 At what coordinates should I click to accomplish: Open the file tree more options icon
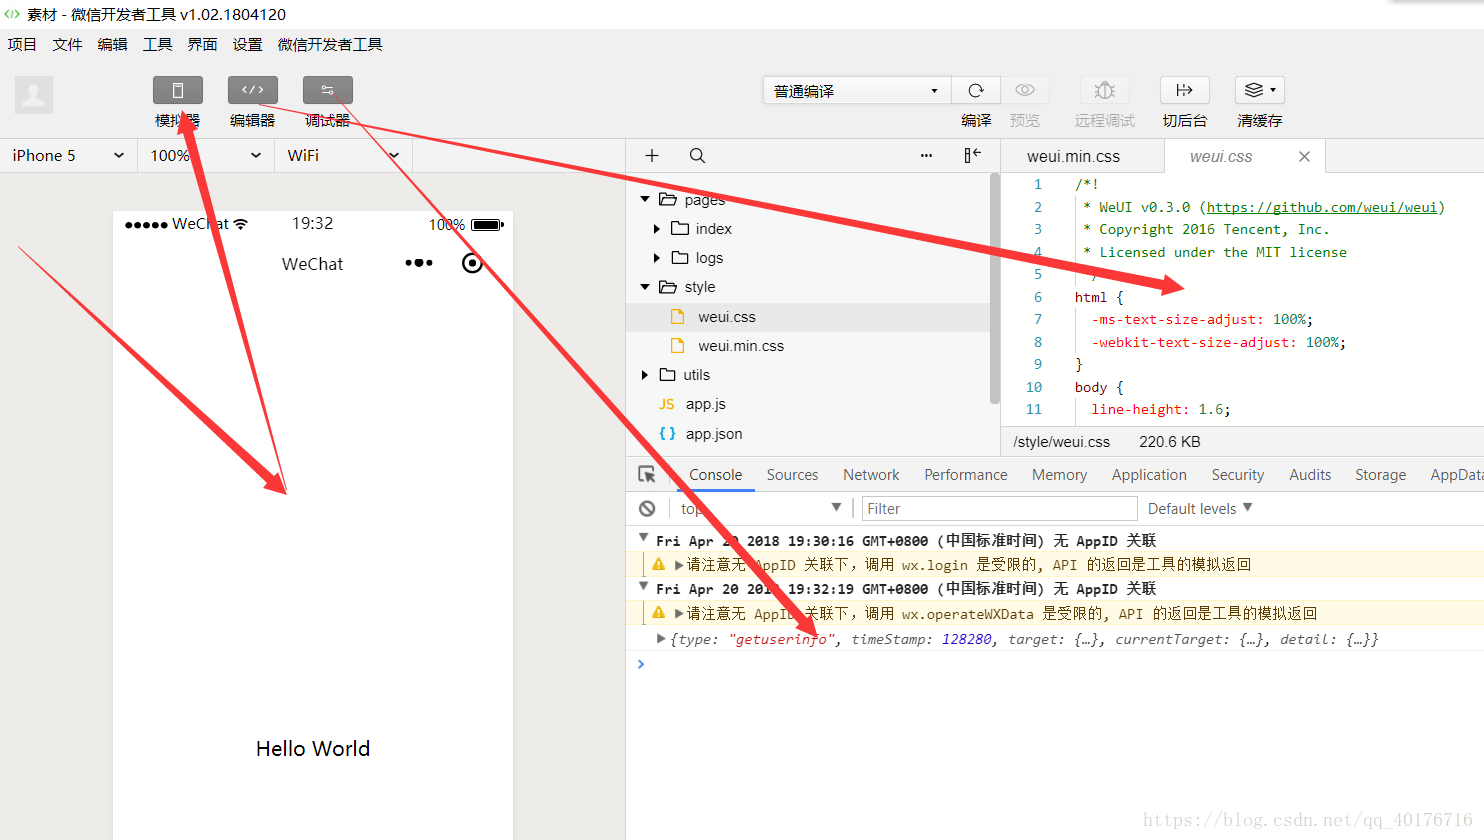926,156
